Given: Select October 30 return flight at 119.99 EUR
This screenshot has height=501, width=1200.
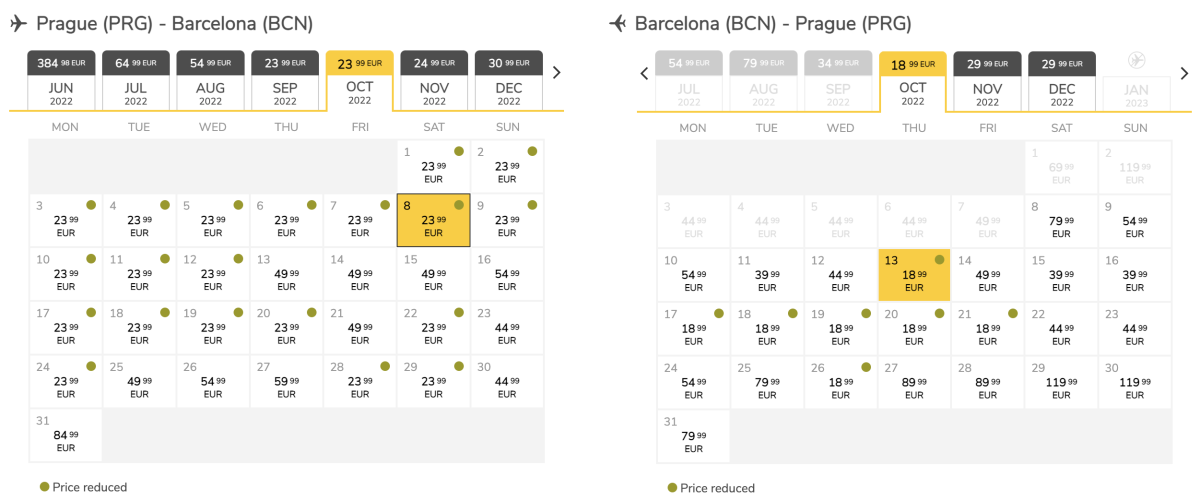Looking at the screenshot, I should click(x=1135, y=382).
